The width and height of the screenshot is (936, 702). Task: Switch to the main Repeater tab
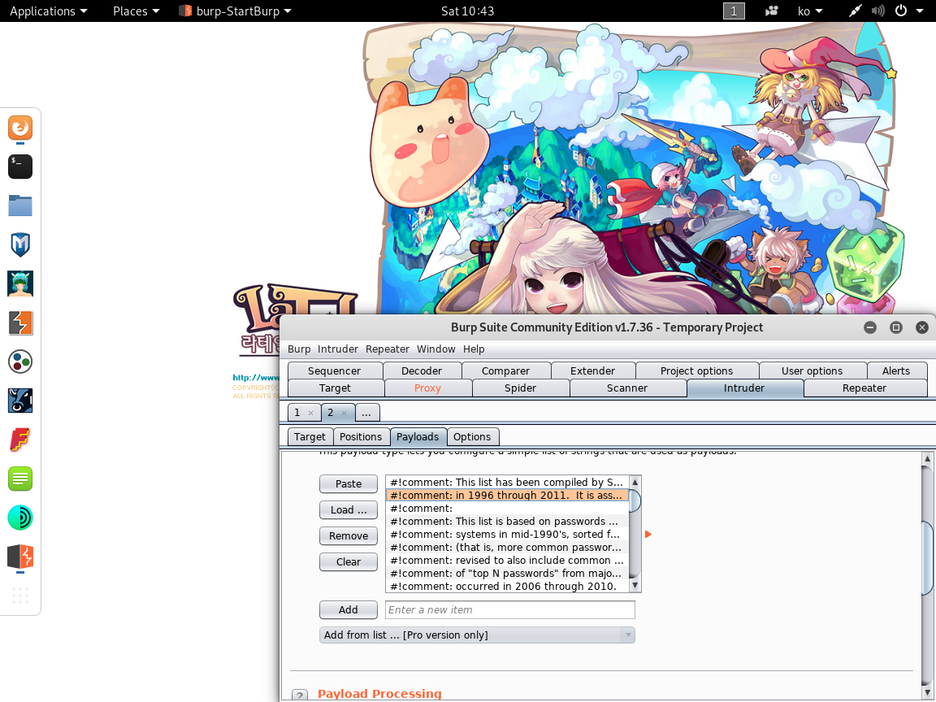pos(864,388)
